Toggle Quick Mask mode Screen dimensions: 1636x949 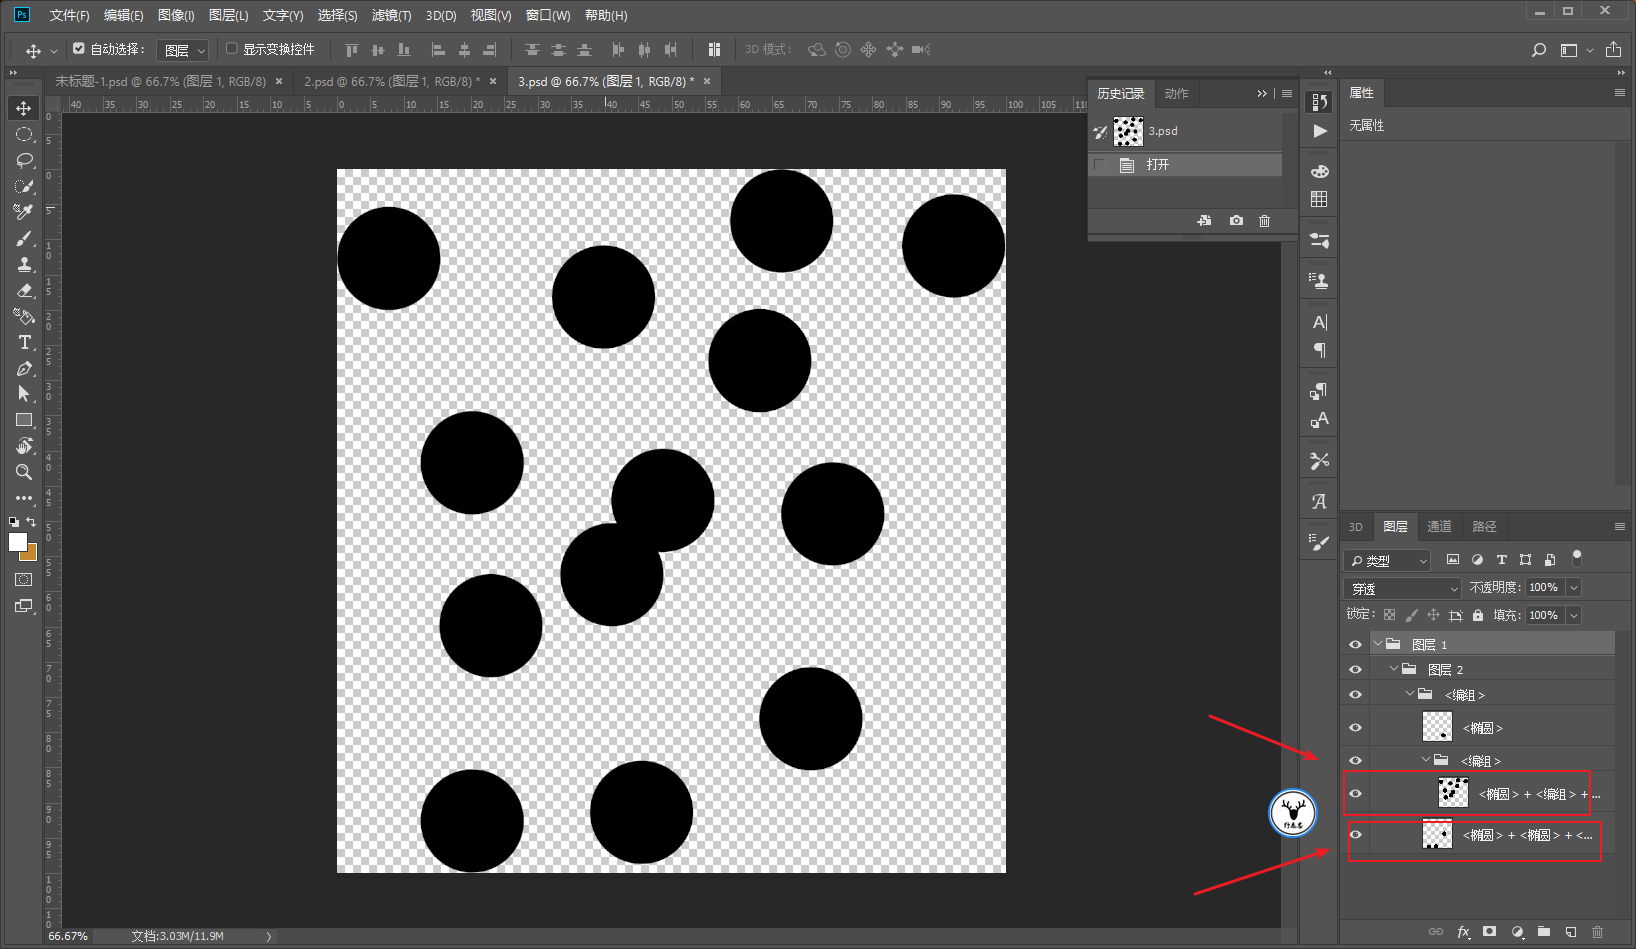[24, 580]
